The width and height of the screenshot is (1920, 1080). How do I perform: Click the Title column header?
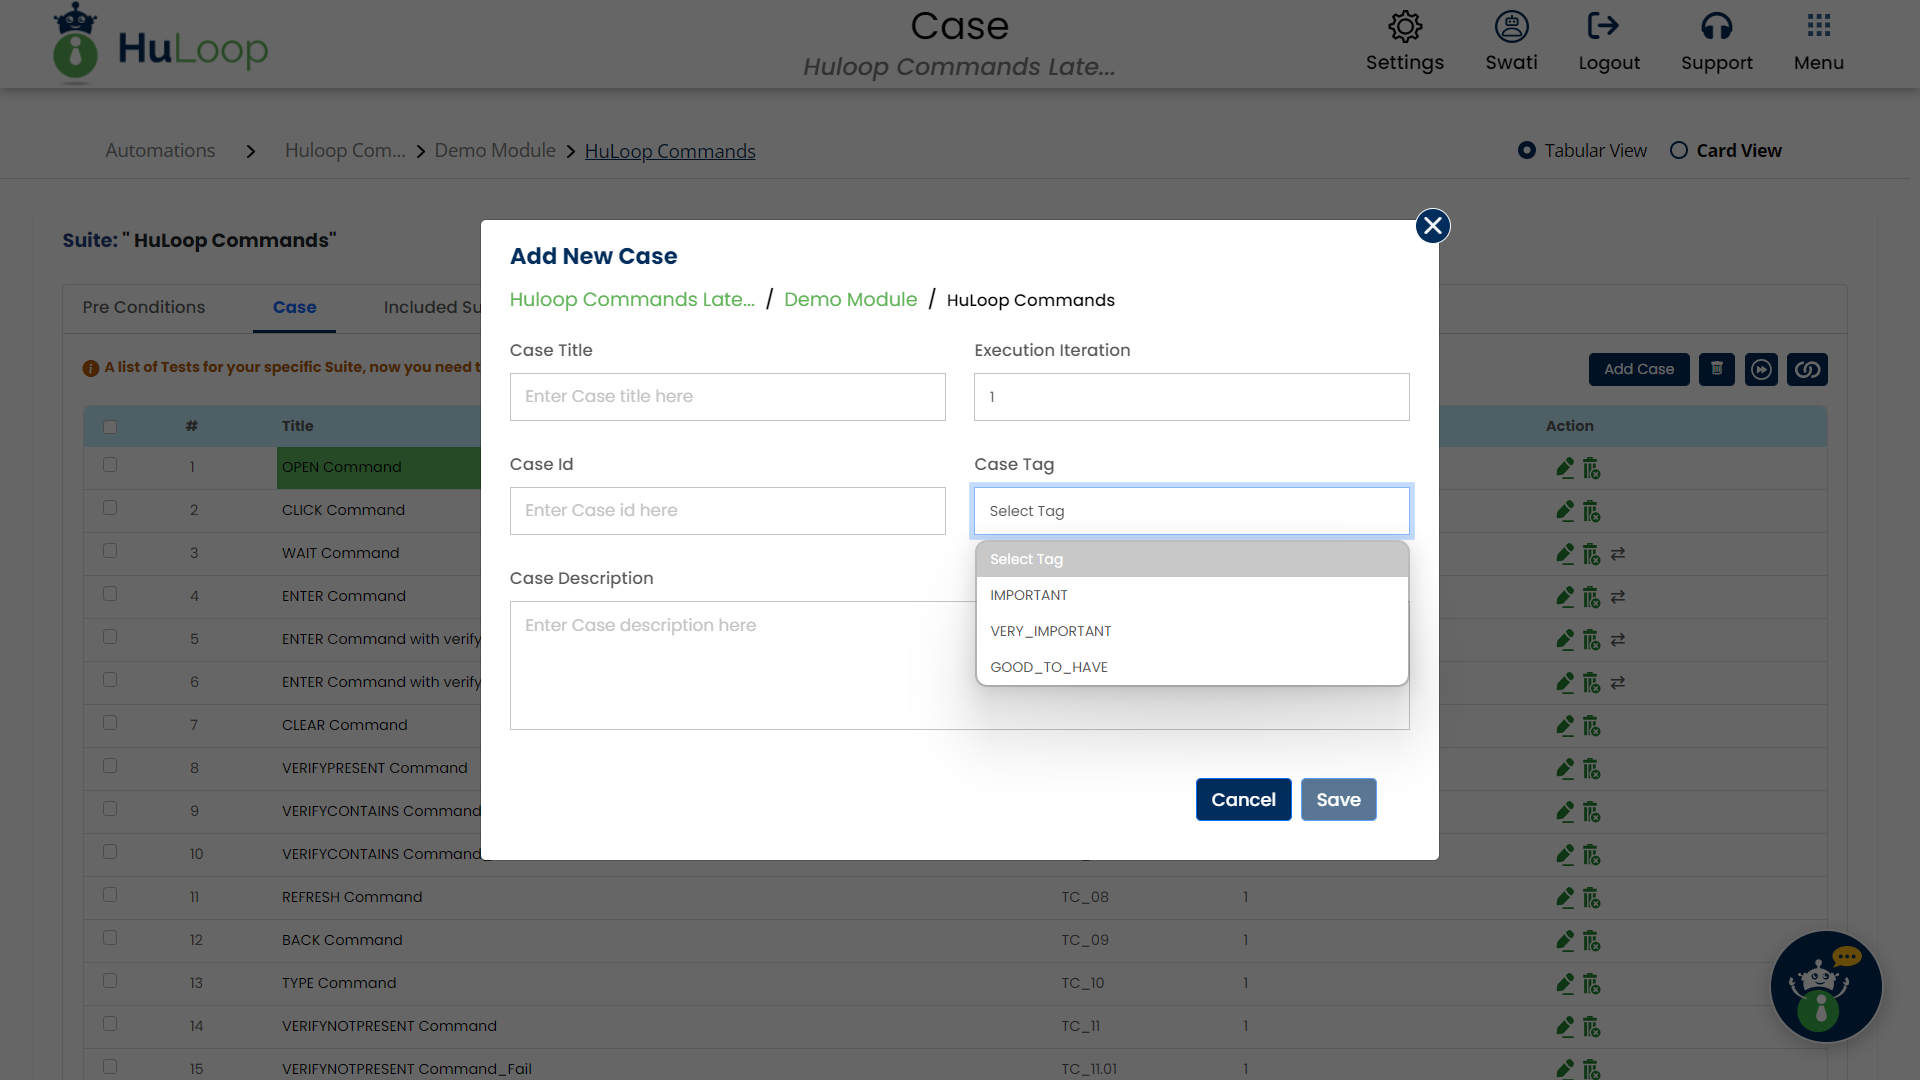point(297,426)
